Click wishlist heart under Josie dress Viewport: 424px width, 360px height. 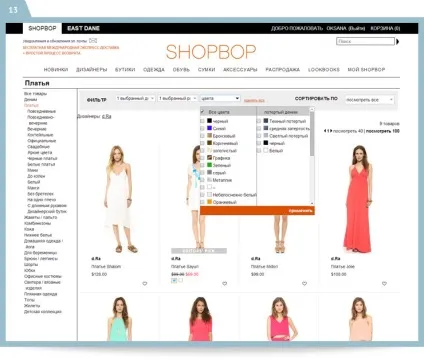click(384, 284)
